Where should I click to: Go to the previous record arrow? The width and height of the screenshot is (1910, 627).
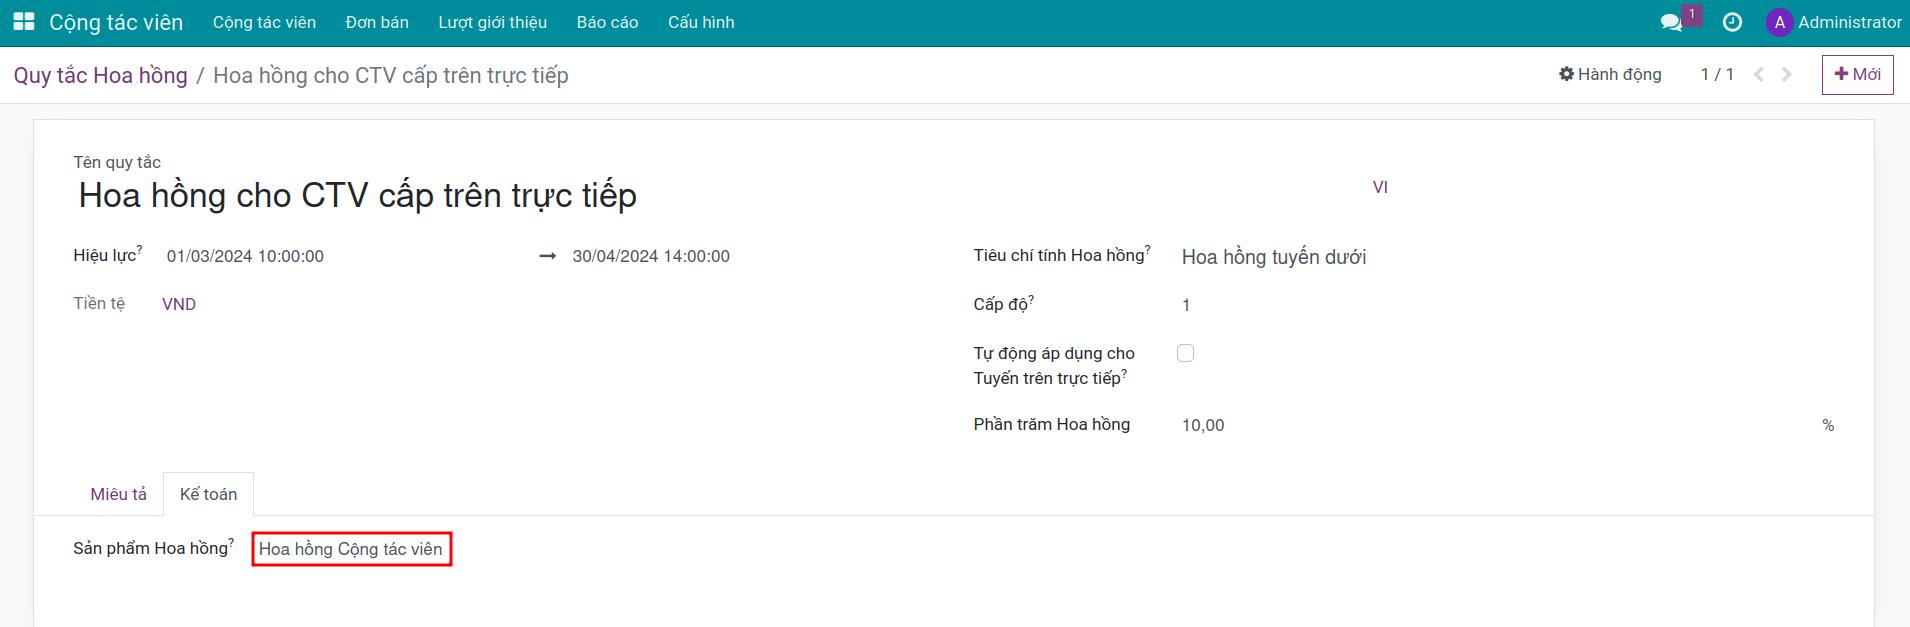1759,74
